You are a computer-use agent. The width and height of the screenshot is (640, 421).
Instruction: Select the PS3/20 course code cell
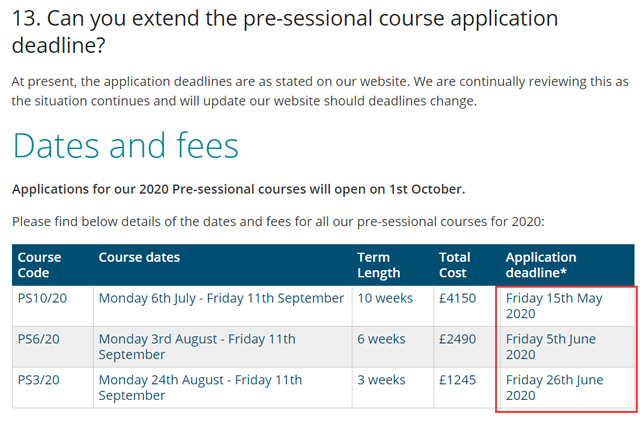(x=53, y=388)
